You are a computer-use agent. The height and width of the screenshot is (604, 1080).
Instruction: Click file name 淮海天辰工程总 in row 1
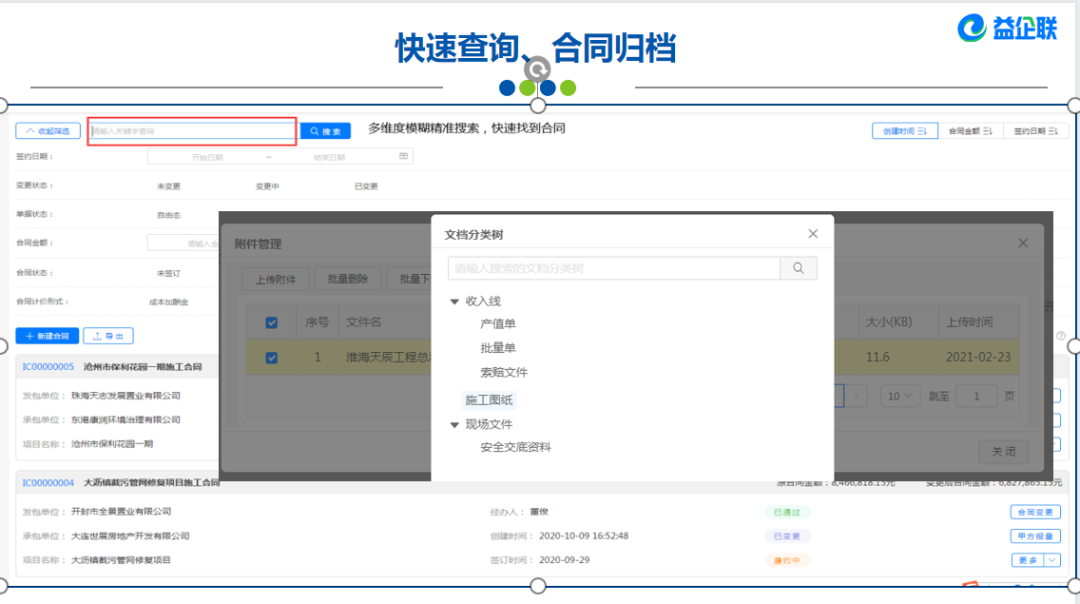(388, 357)
